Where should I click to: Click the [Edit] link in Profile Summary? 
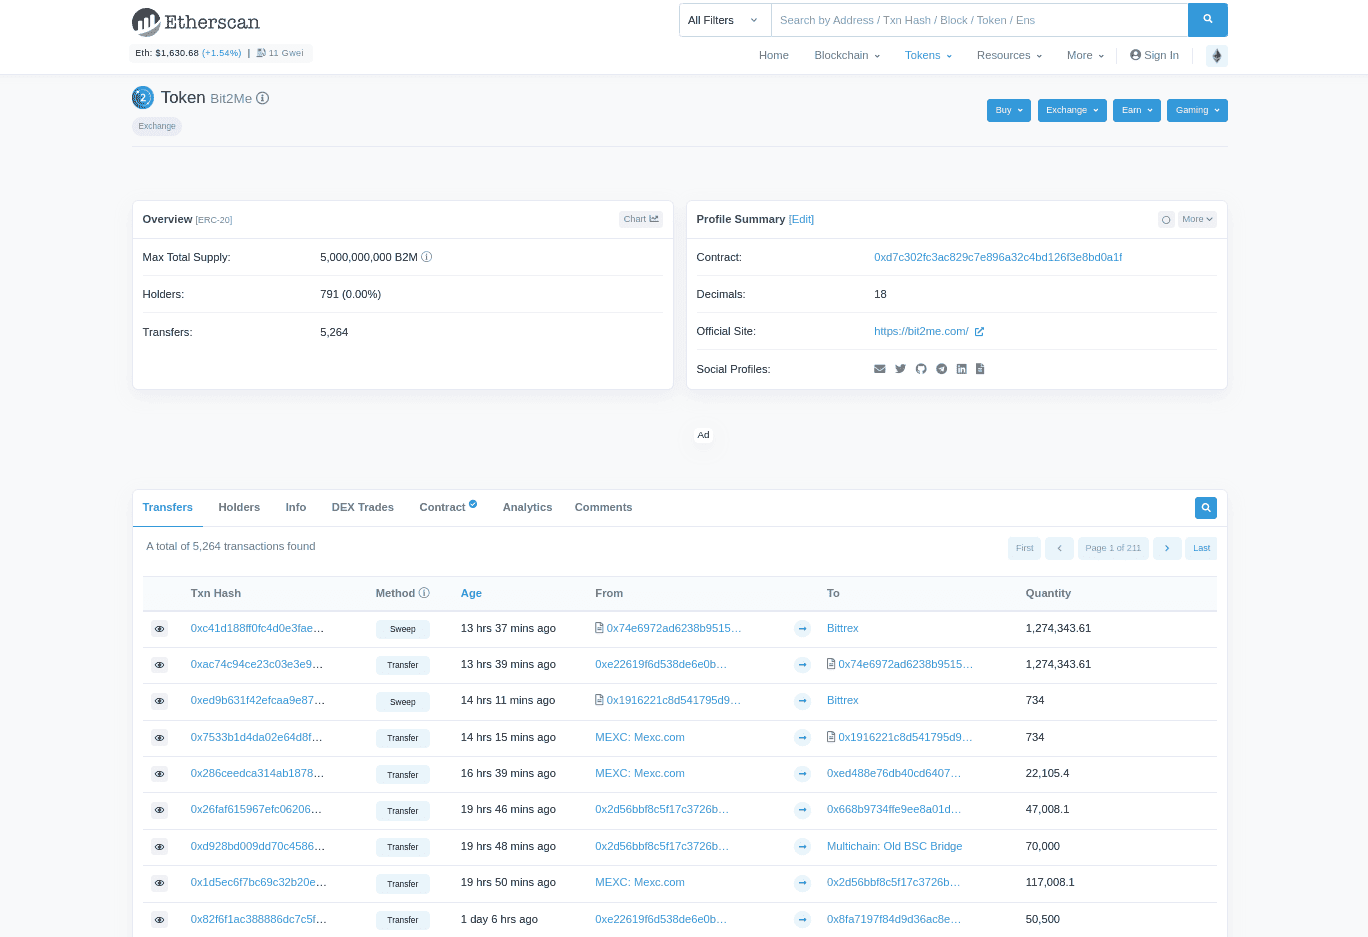tap(801, 220)
